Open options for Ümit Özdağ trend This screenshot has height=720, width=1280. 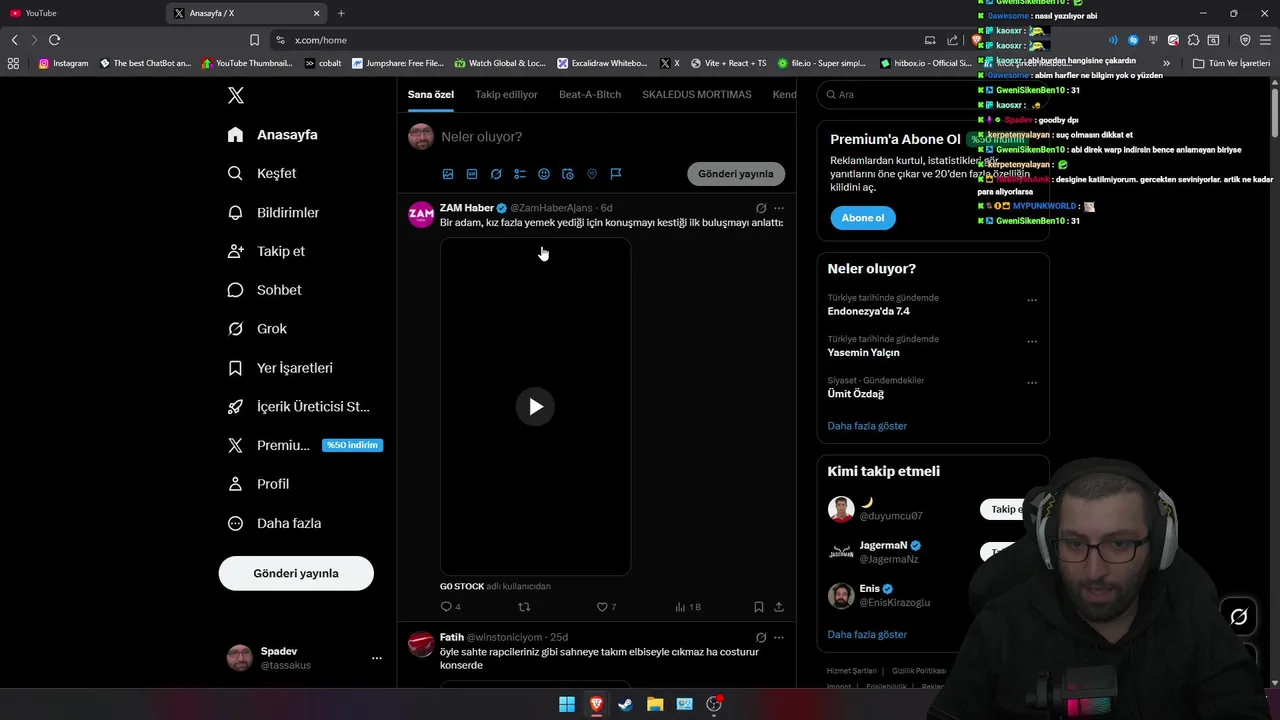click(x=1032, y=382)
